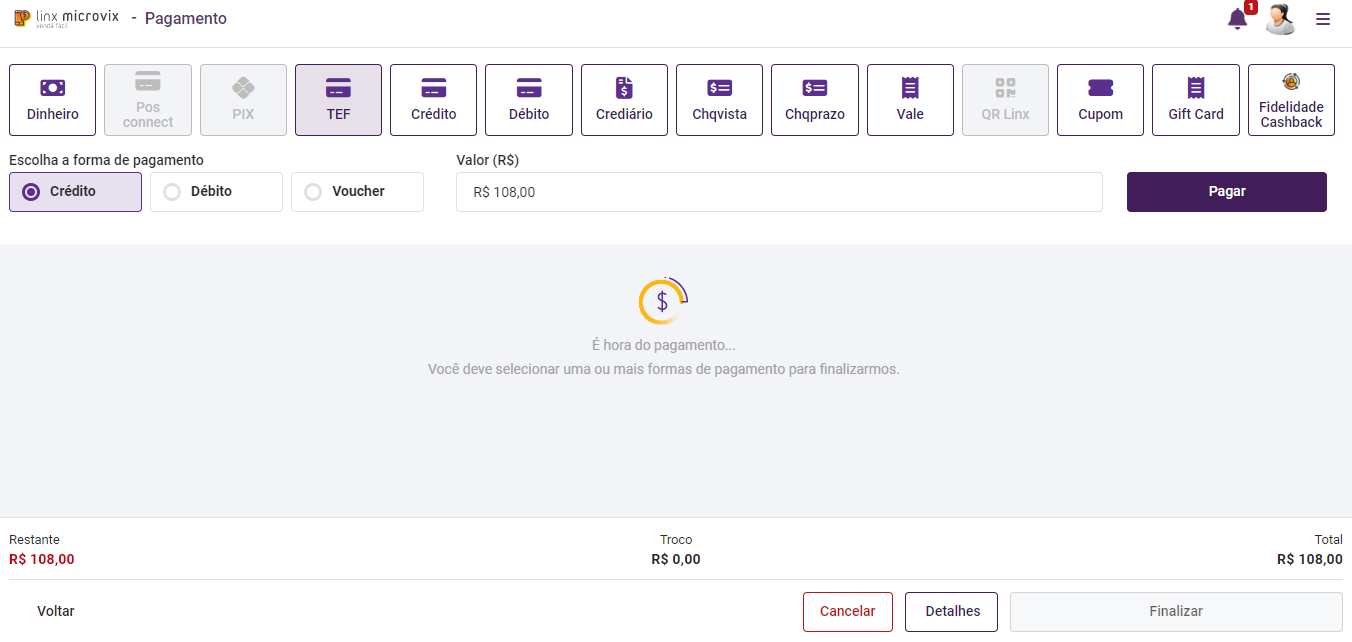This screenshot has height=642, width=1352.
Task: Open the notifications bell
Action: point(1238,19)
